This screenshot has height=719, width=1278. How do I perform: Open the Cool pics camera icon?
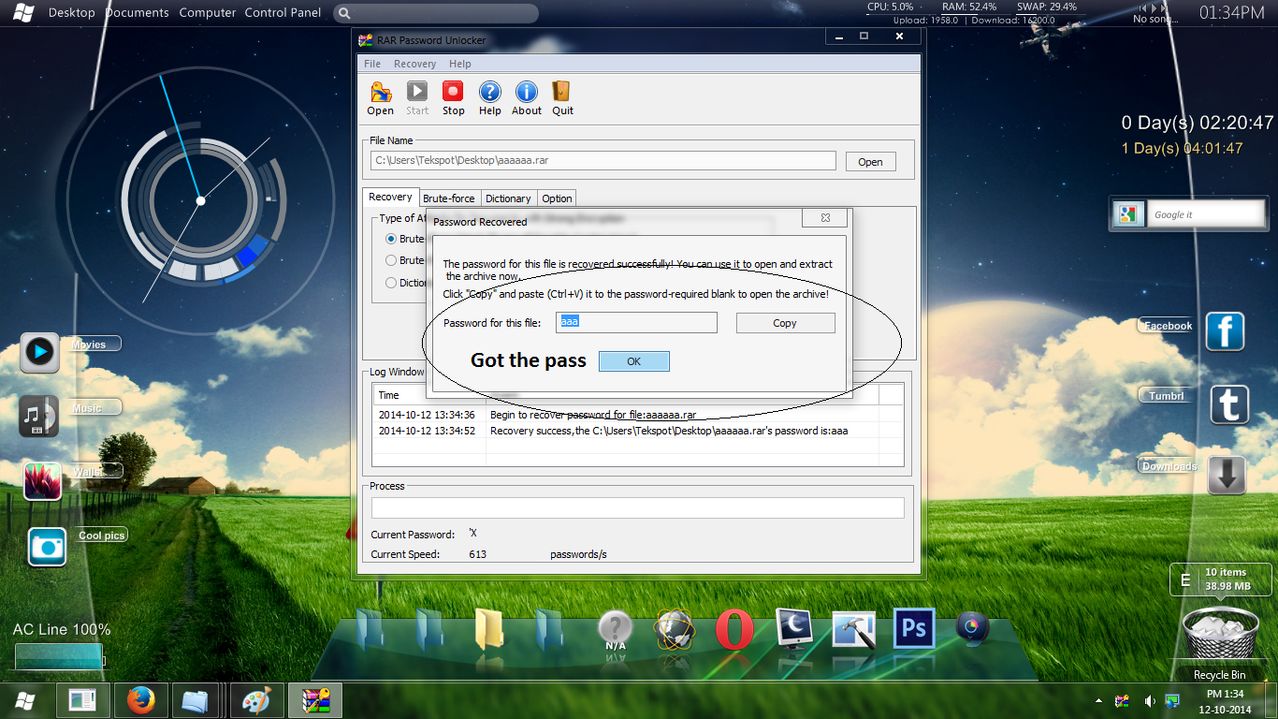47,547
